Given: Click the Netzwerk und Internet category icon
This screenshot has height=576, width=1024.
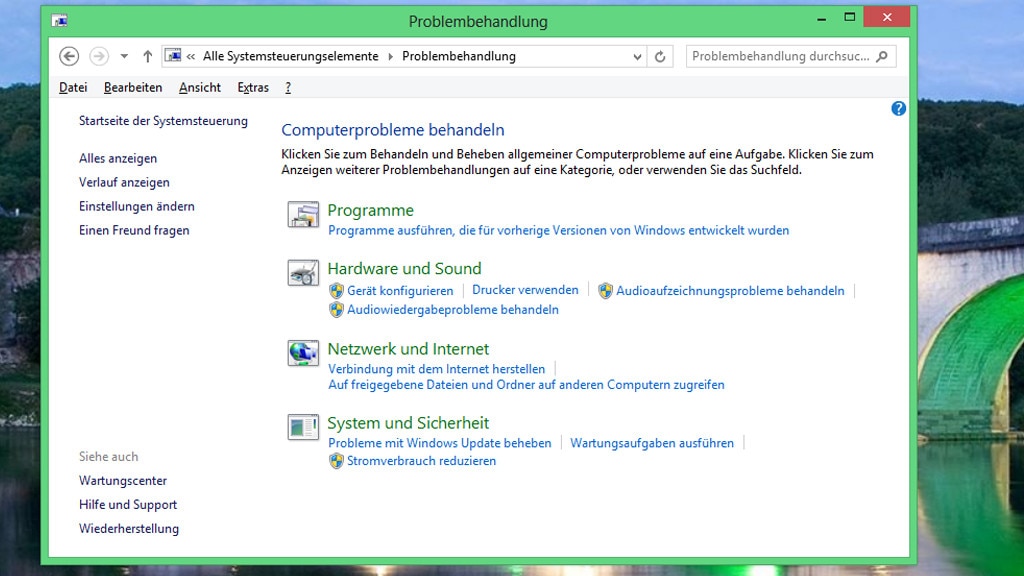Looking at the screenshot, I should coord(303,352).
